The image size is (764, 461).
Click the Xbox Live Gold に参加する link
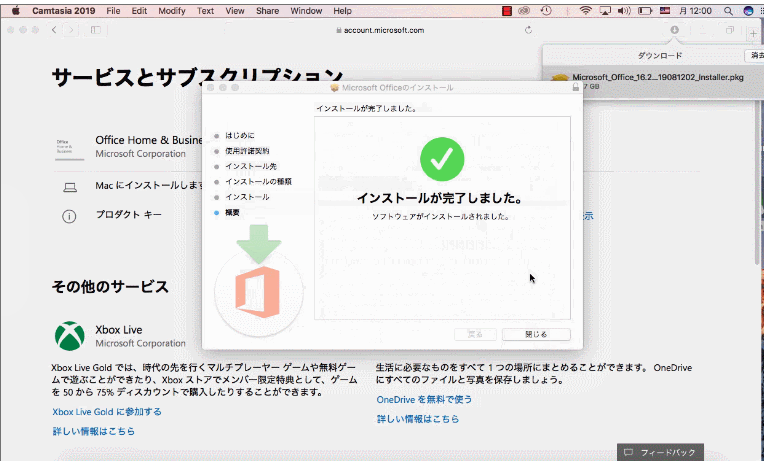pos(107,412)
